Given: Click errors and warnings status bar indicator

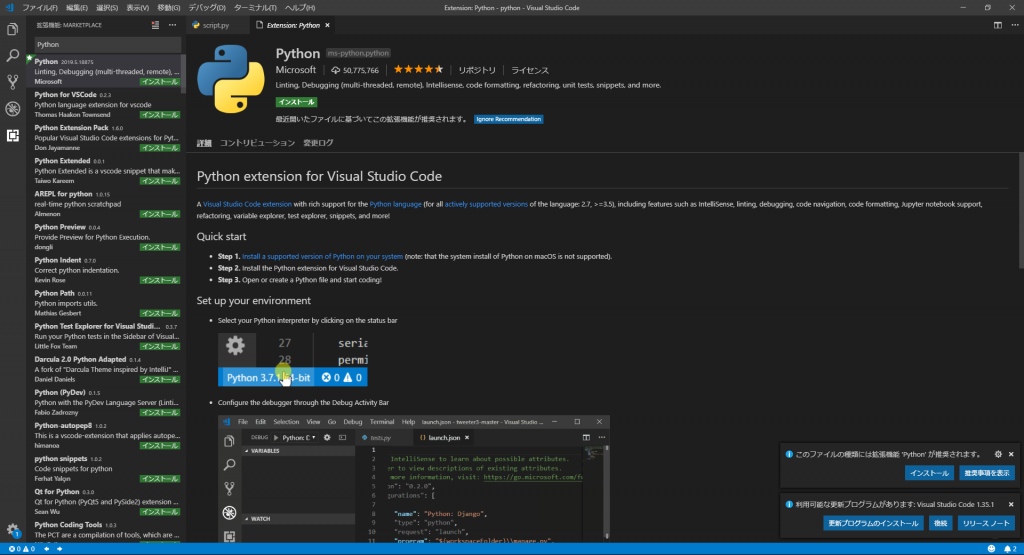Looking at the screenshot, I should [22, 549].
